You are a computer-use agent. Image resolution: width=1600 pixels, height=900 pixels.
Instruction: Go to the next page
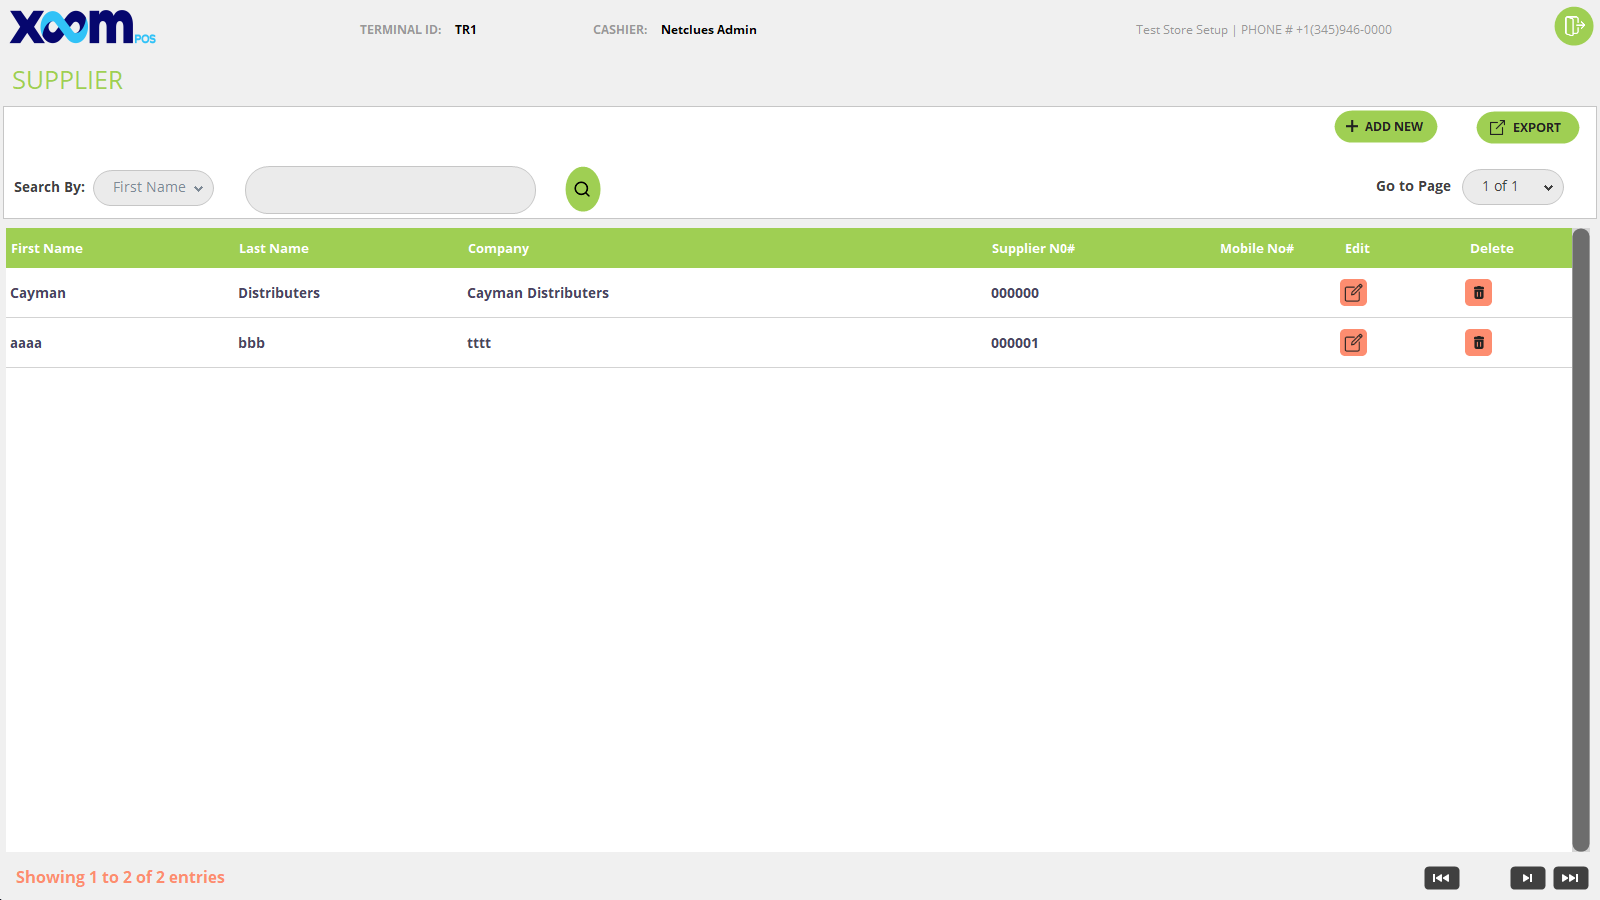click(x=1527, y=878)
